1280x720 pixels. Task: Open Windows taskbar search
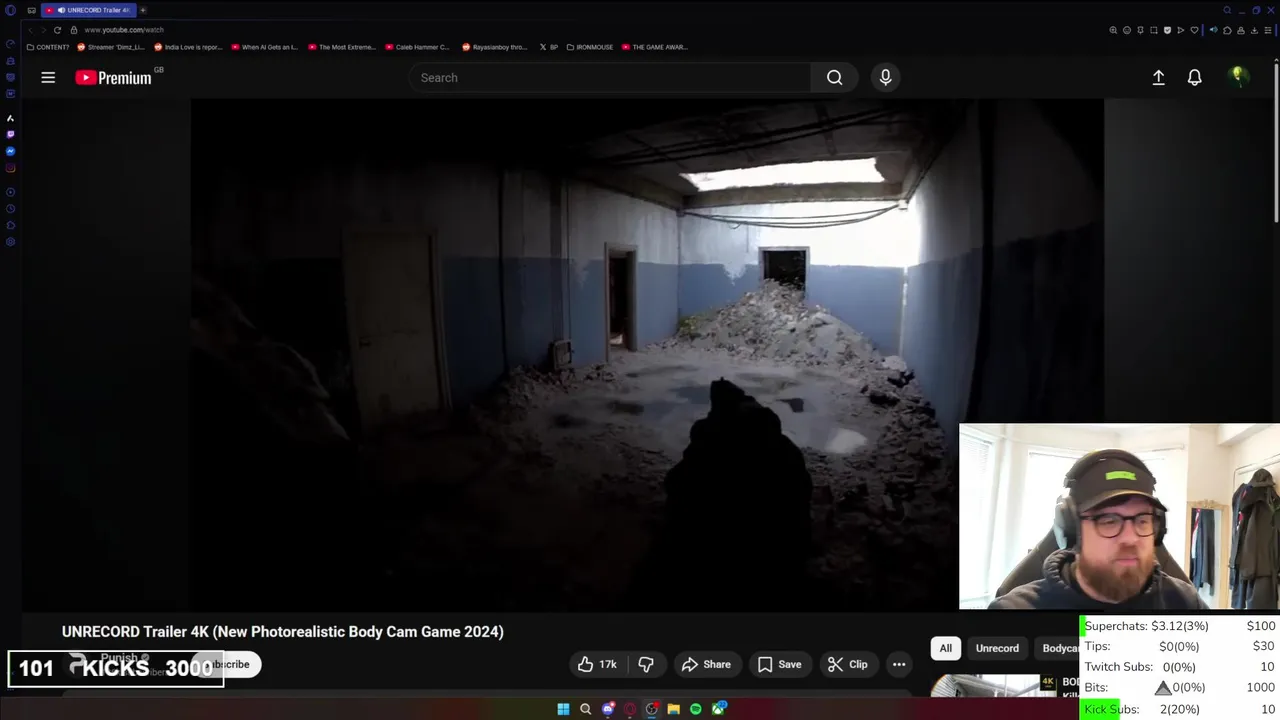tap(585, 709)
